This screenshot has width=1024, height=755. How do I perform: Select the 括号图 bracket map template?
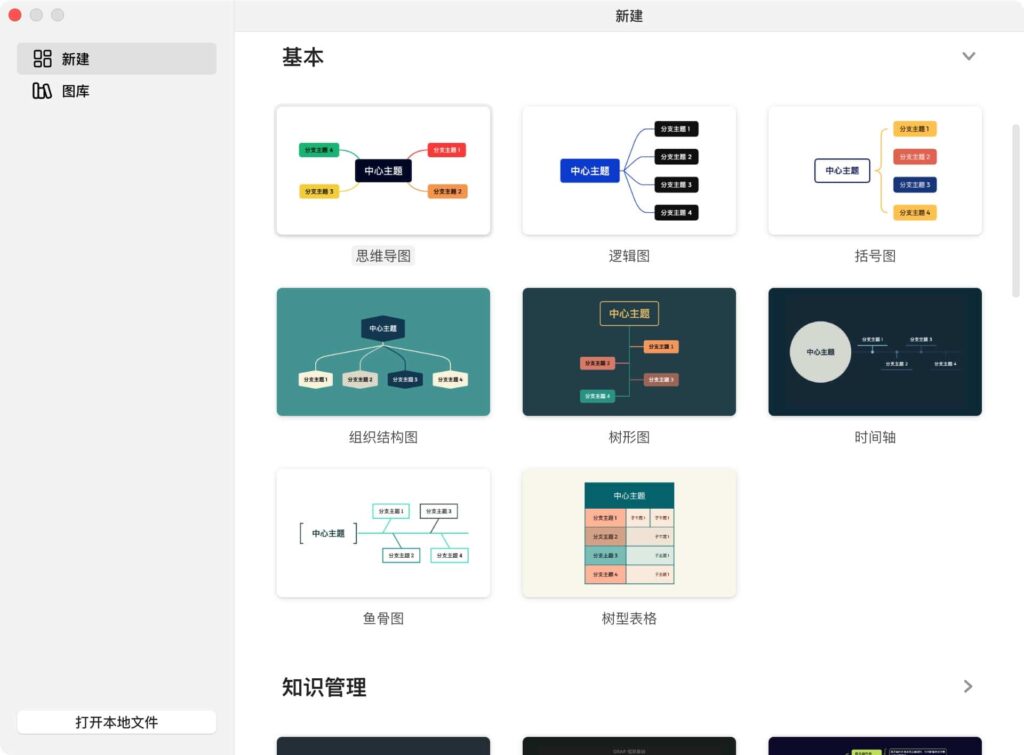point(874,170)
